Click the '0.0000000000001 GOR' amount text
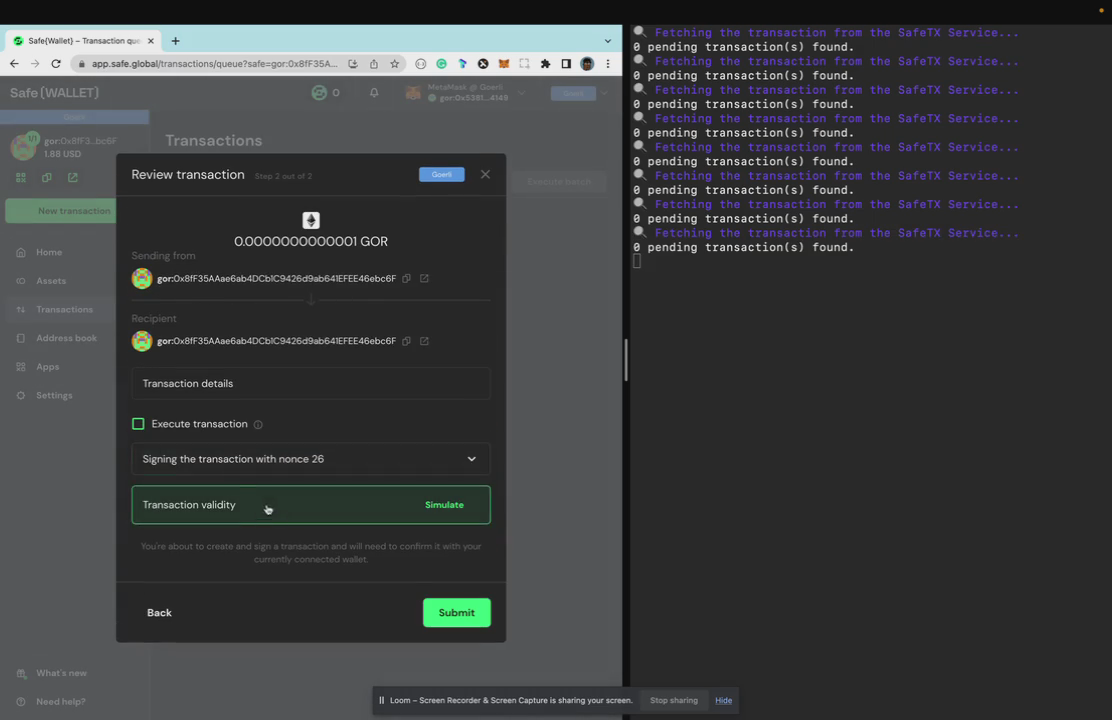This screenshot has width=1112, height=720. (x=311, y=242)
